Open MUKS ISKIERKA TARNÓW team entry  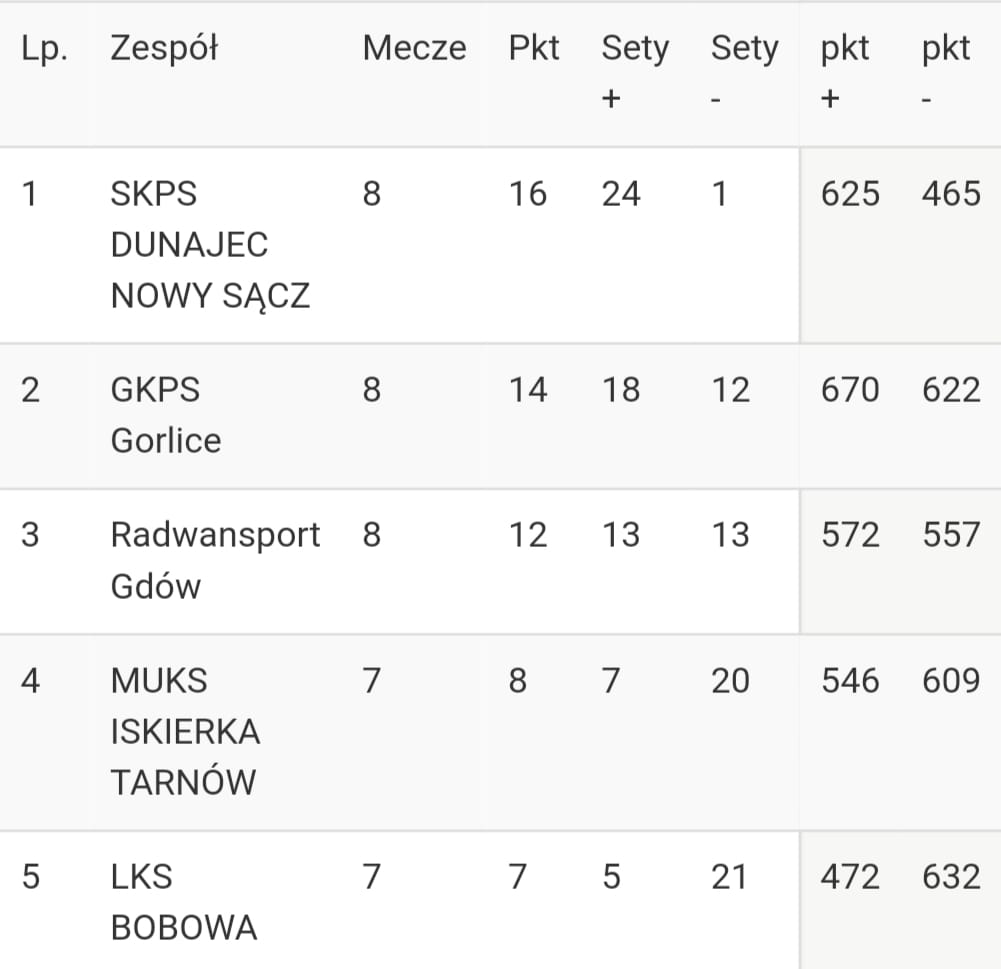click(x=185, y=732)
